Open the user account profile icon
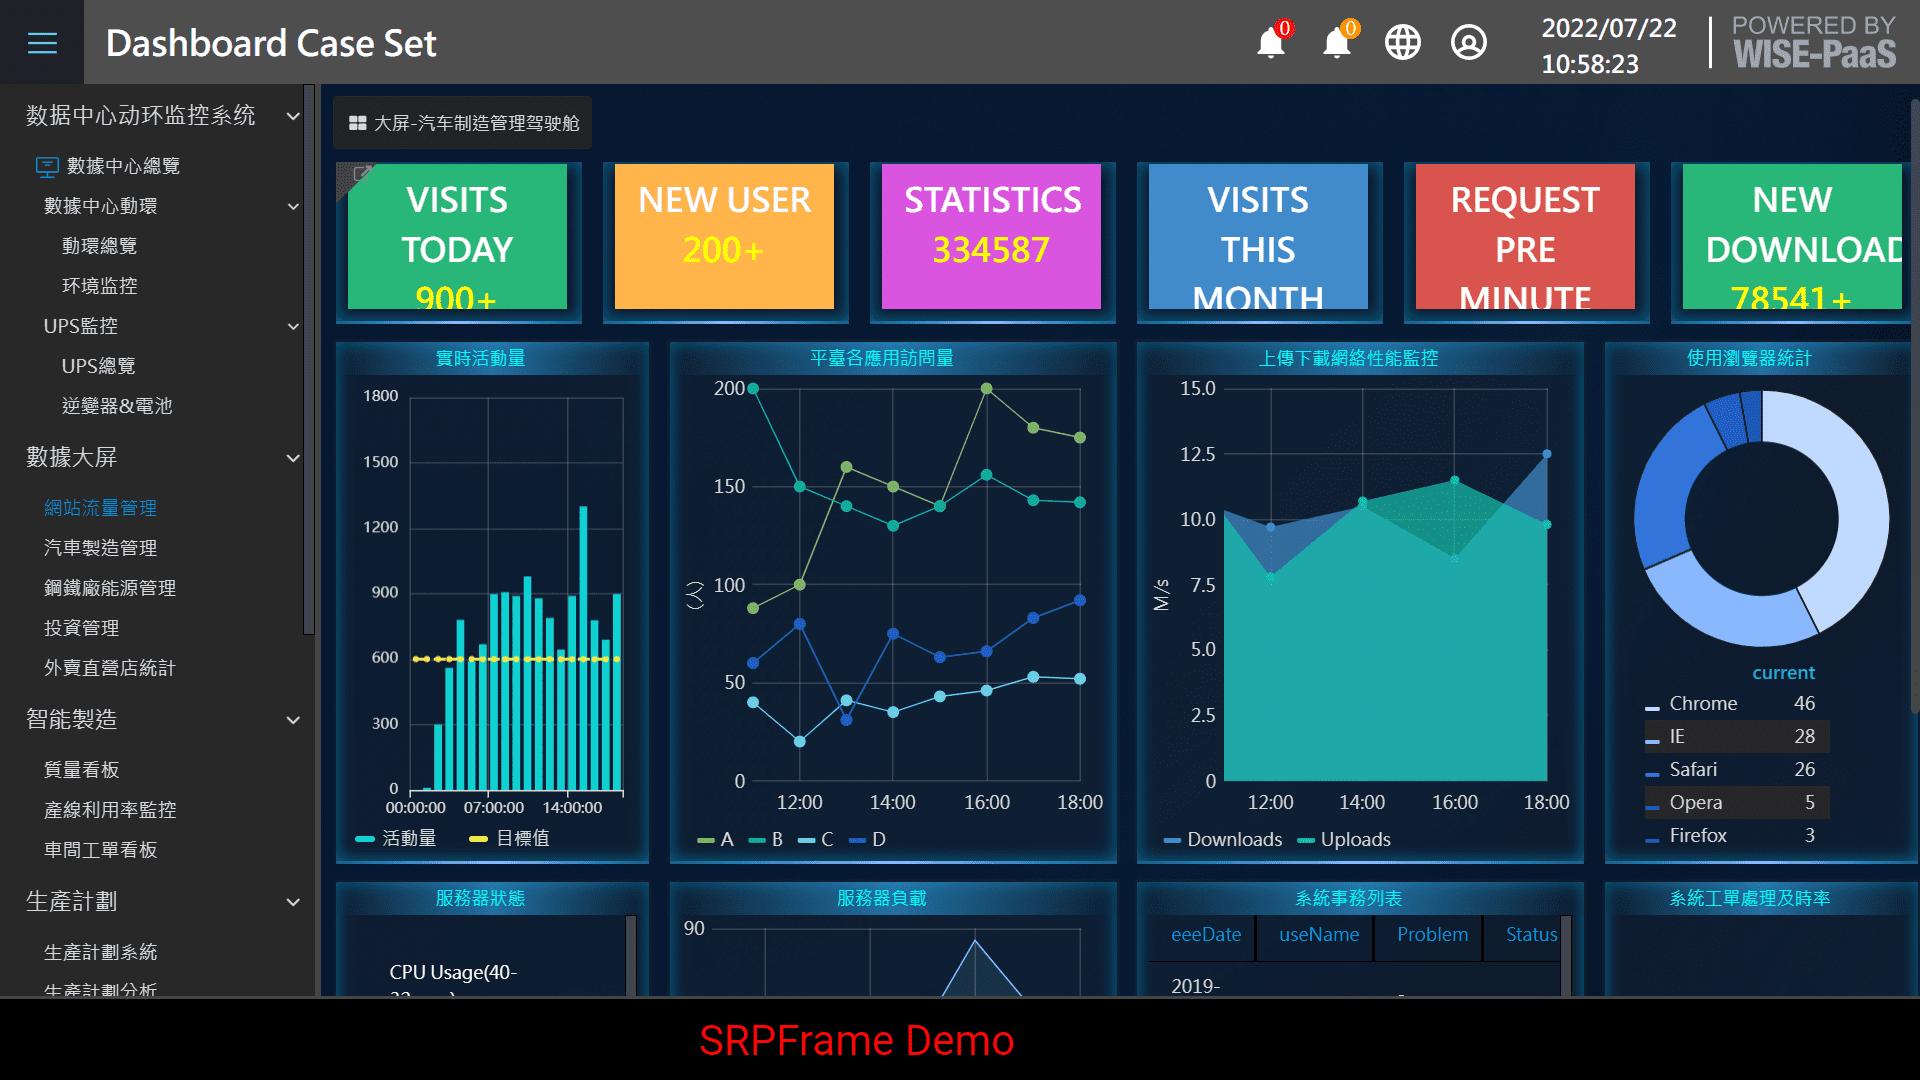 [x=1468, y=43]
